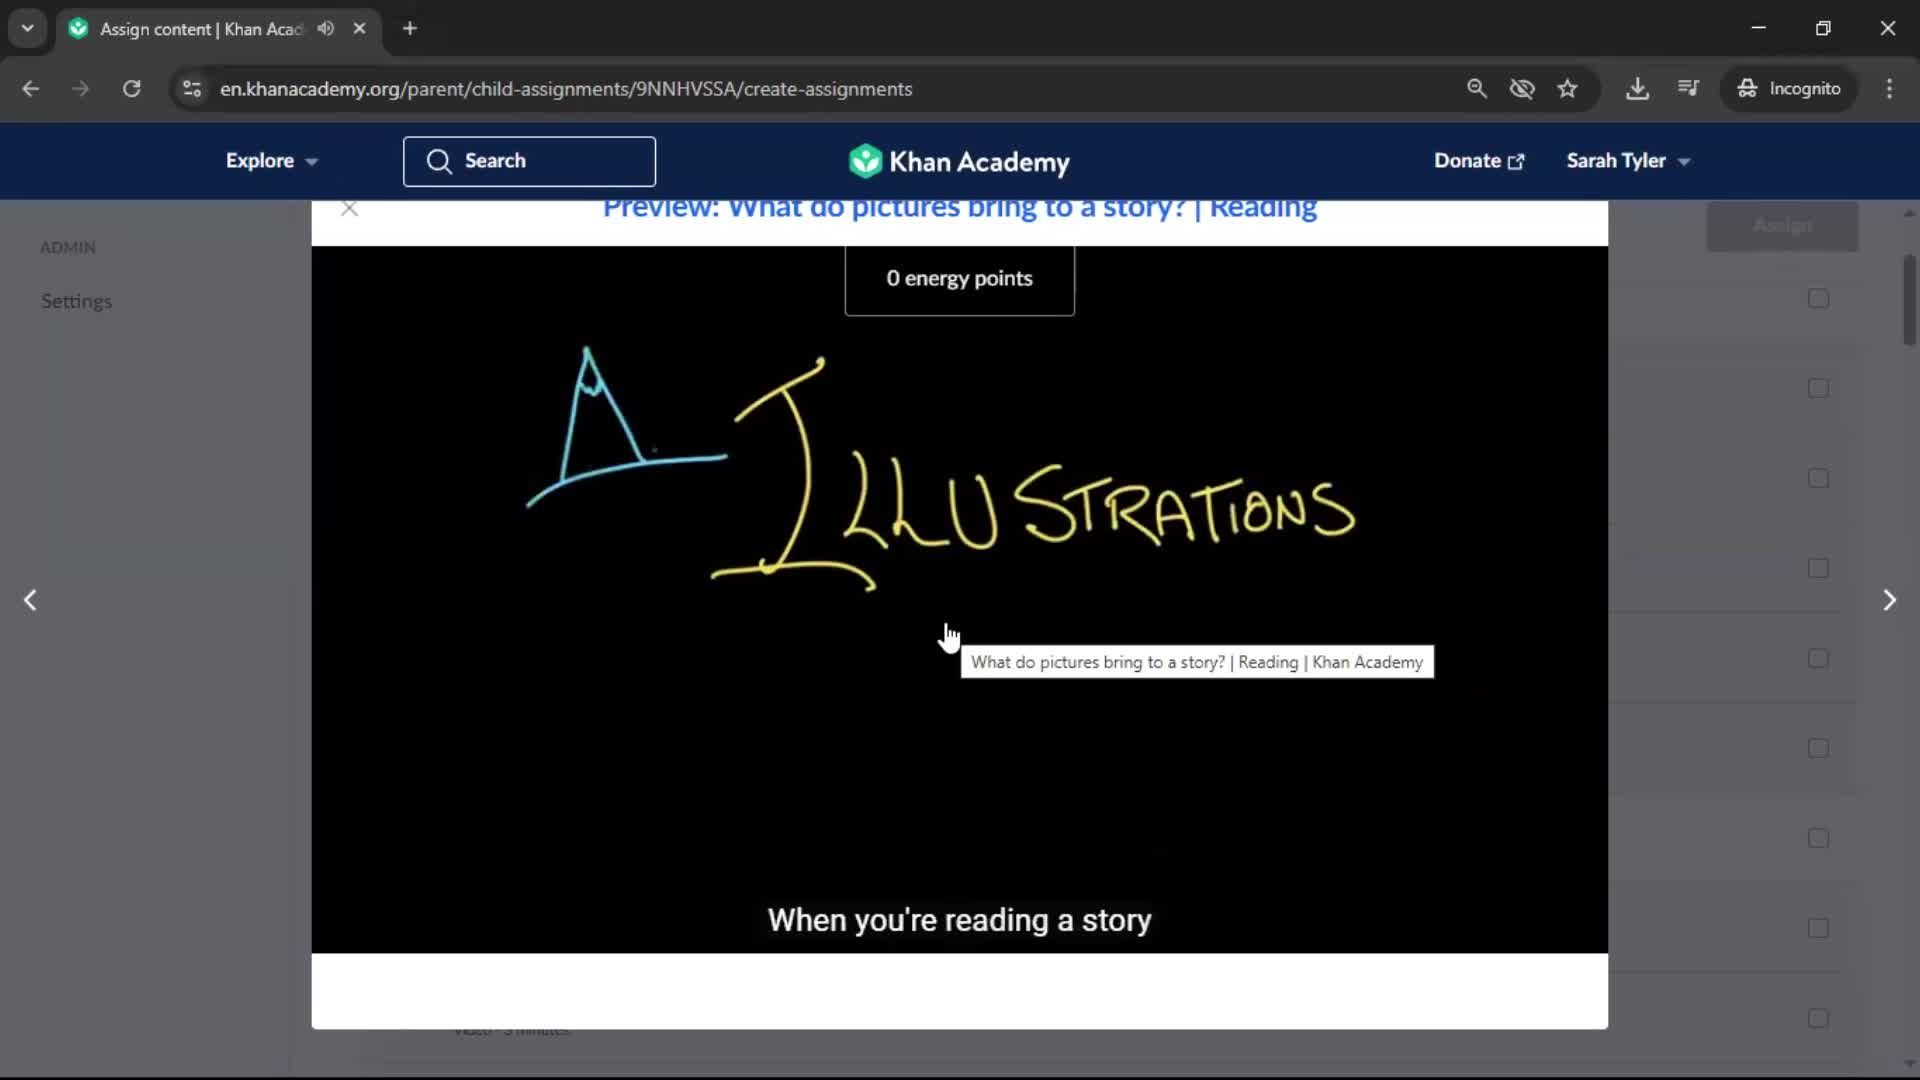Select the Assign content Khan Academy tab
The width and height of the screenshot is (1920, 1080).
coord(218,29)
